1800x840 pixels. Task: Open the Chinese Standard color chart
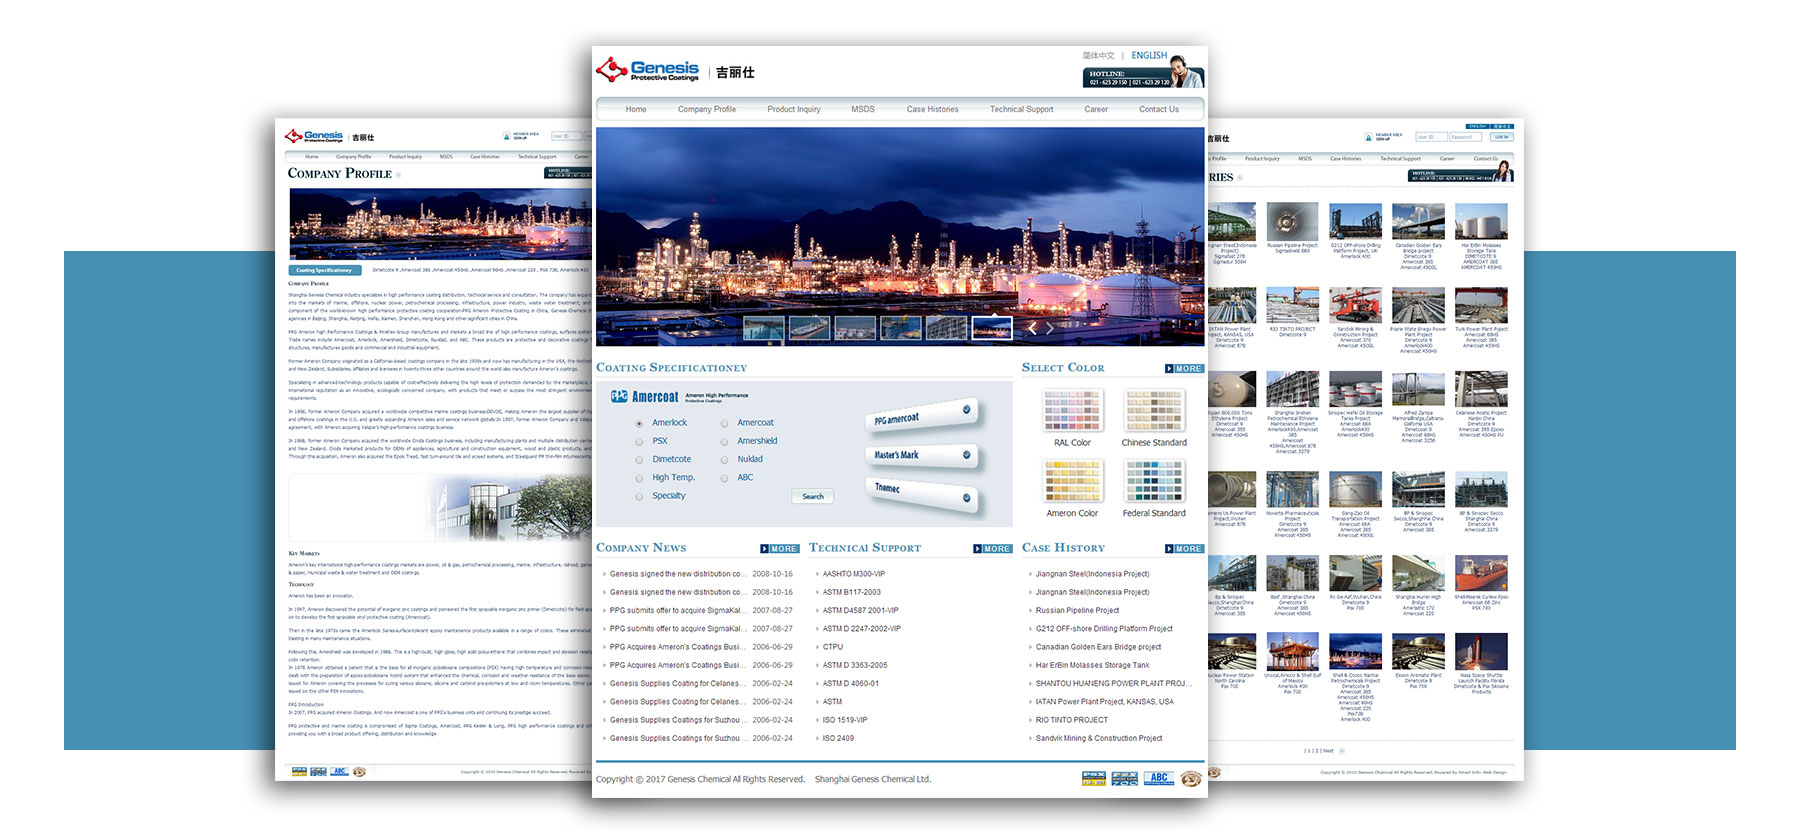1154,410
